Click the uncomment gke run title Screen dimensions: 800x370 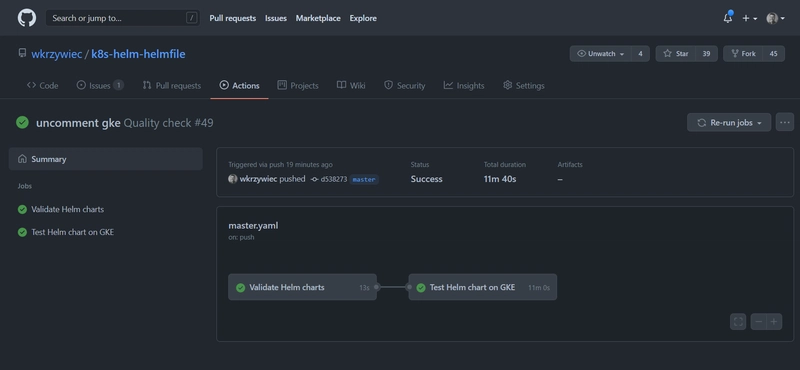pyautogui.click(x=78, y=123)
